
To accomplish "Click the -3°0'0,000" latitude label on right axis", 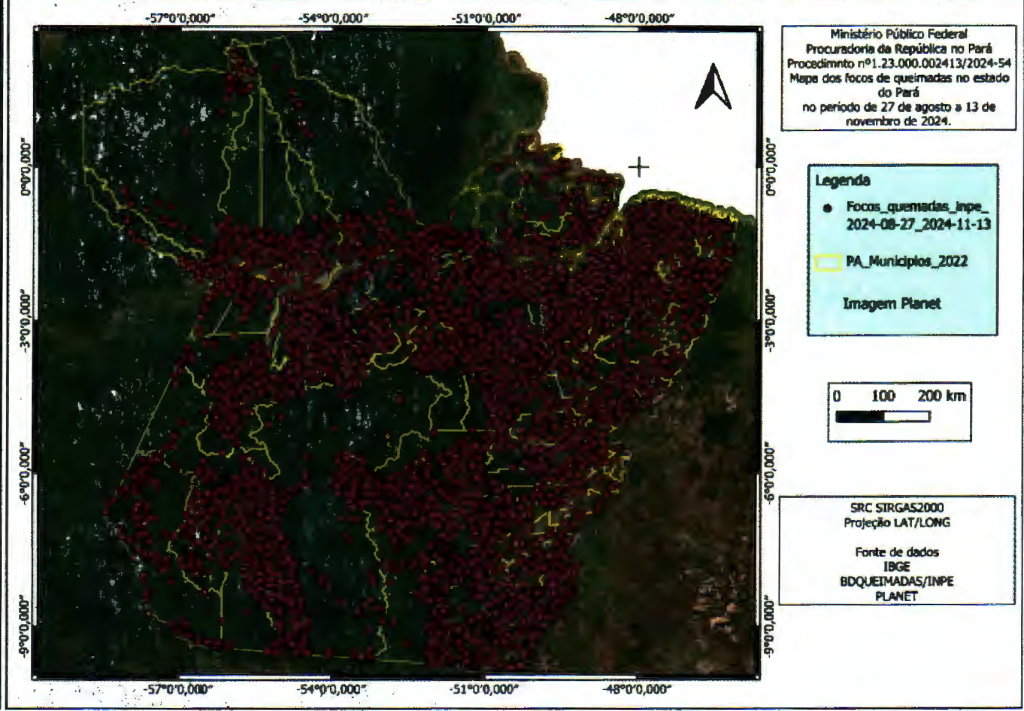I will coord(769,320).
